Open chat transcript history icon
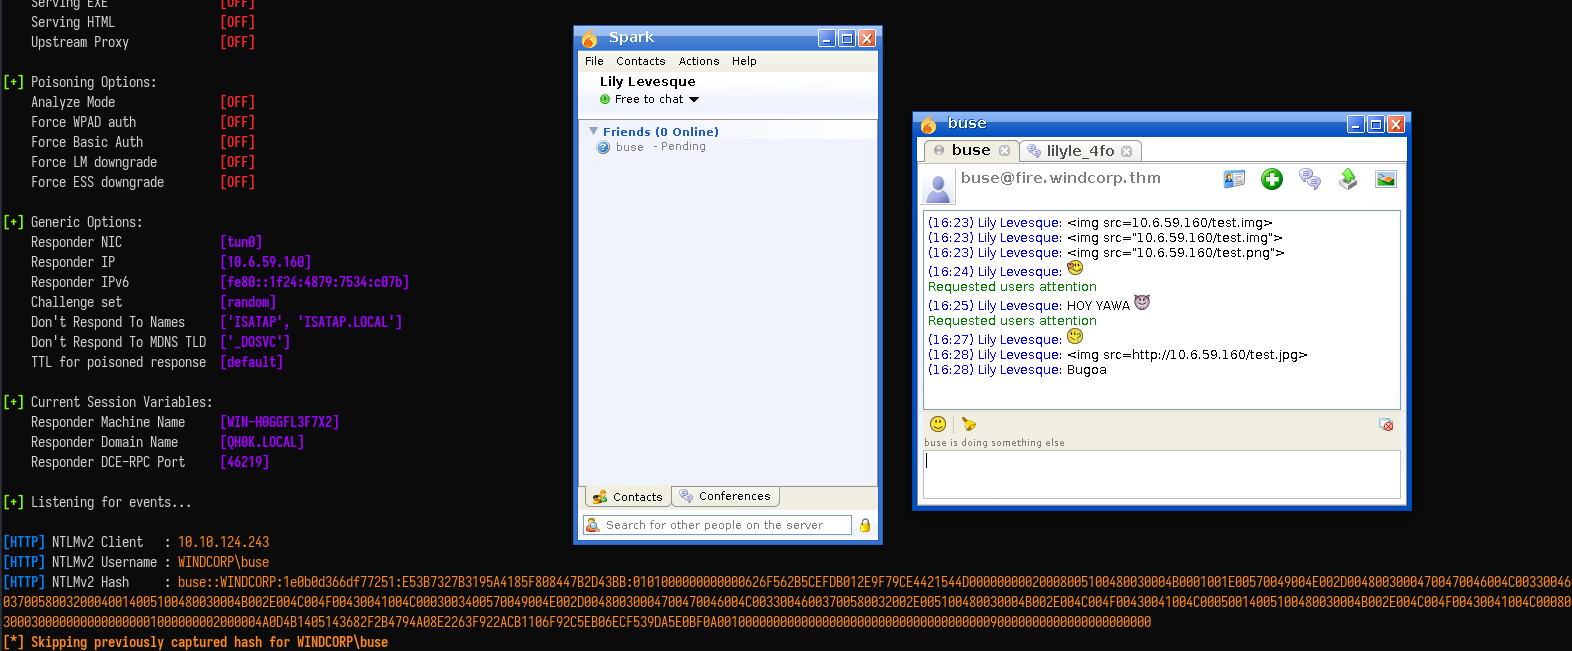Viewport: 1572px width, 651px height. click(x=1310, y=179)
